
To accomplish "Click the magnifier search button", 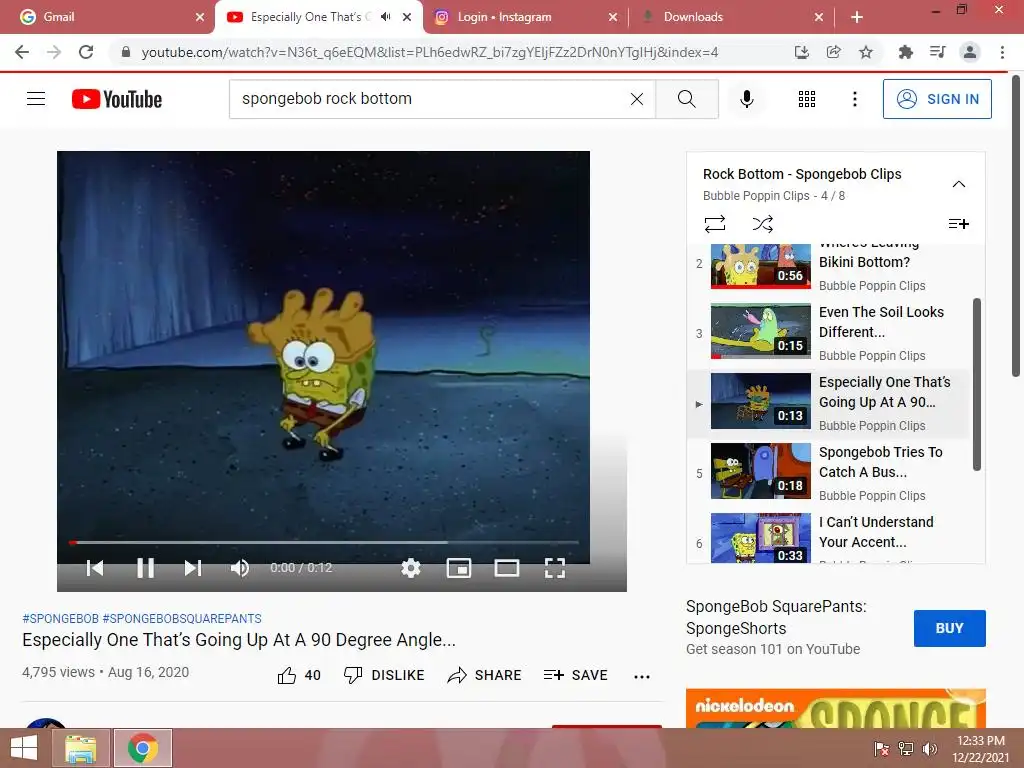I will pyautogui.click(x=686, y=99).
